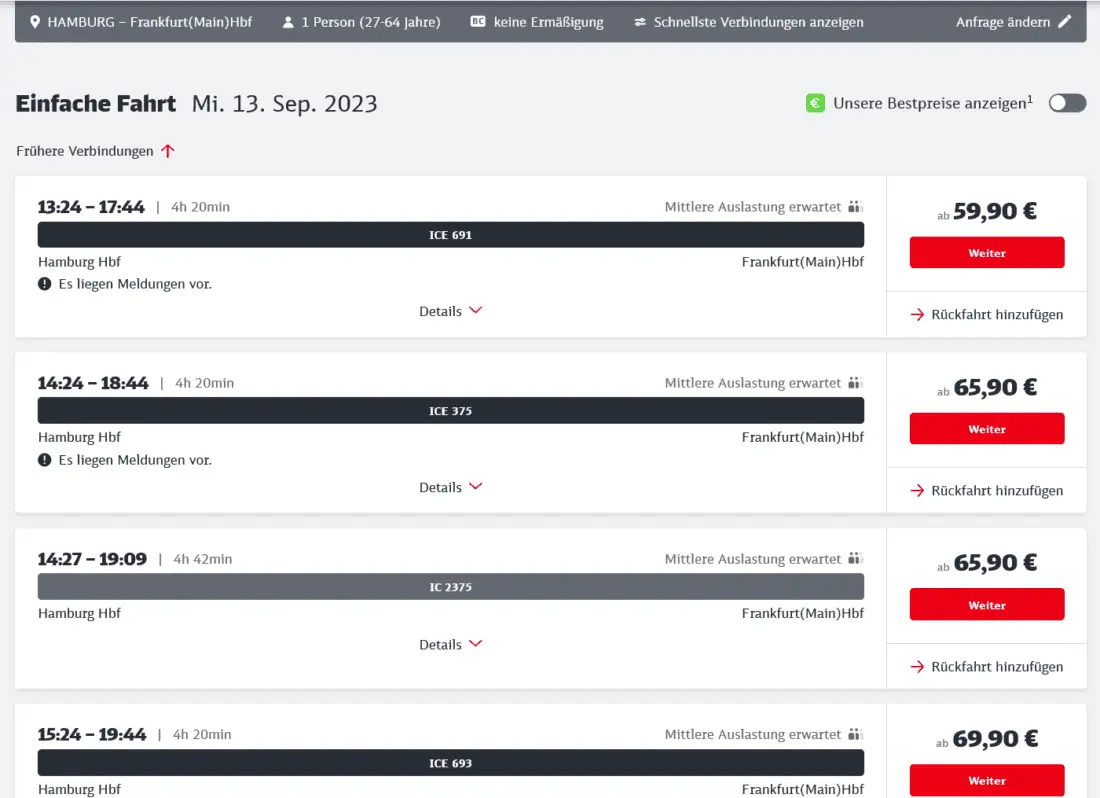This screenshot has width=1100, height=798.
Task: Click the swap arrows icon for Schnellste Verbindungen
Action: coord(640,21)
